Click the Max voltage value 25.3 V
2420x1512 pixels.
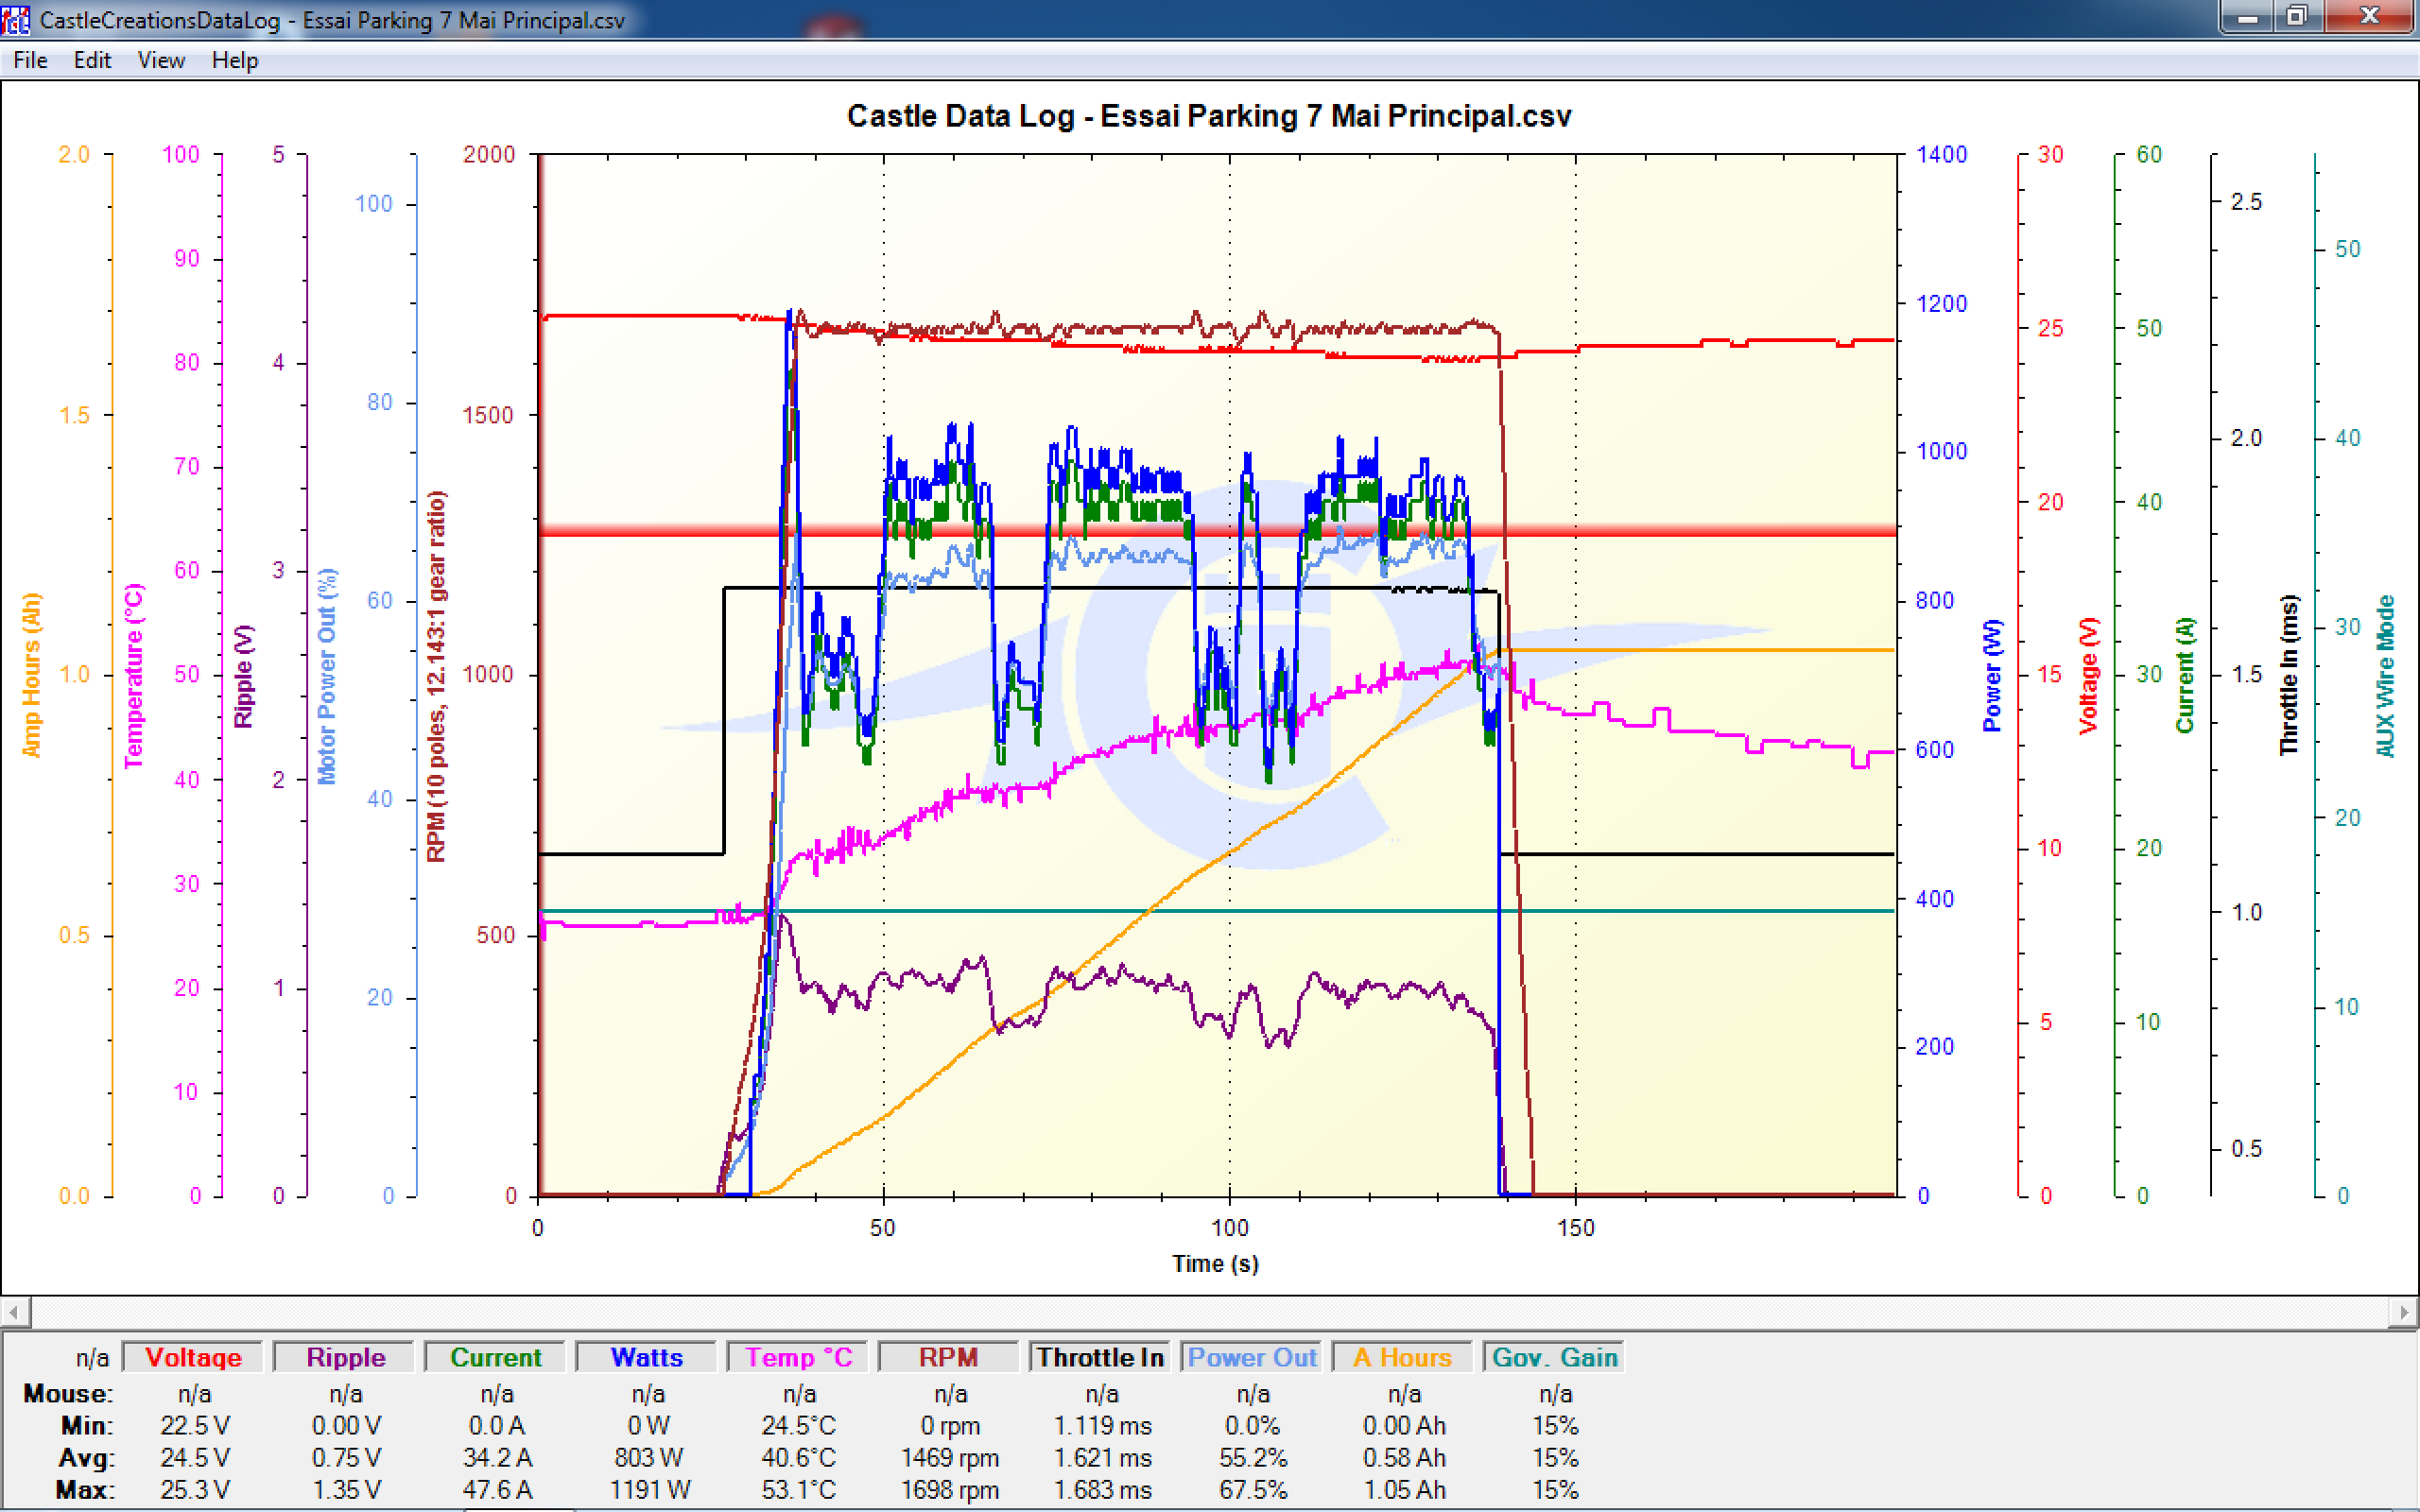pos(195,1489)
